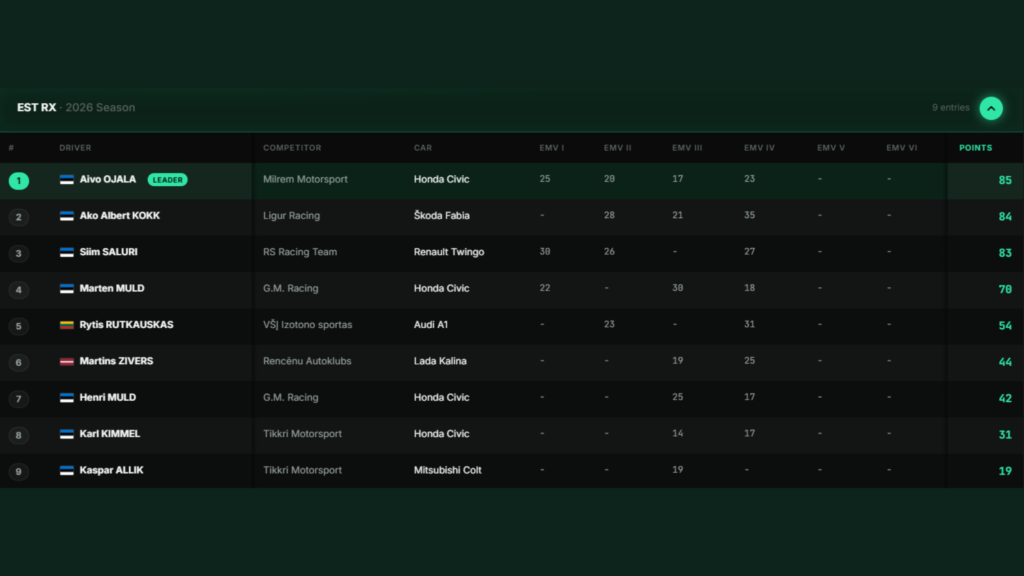Click the Renault Twingo car cell
The image size is (1024, 576).
pyautogui.click(x=449, y=252)
